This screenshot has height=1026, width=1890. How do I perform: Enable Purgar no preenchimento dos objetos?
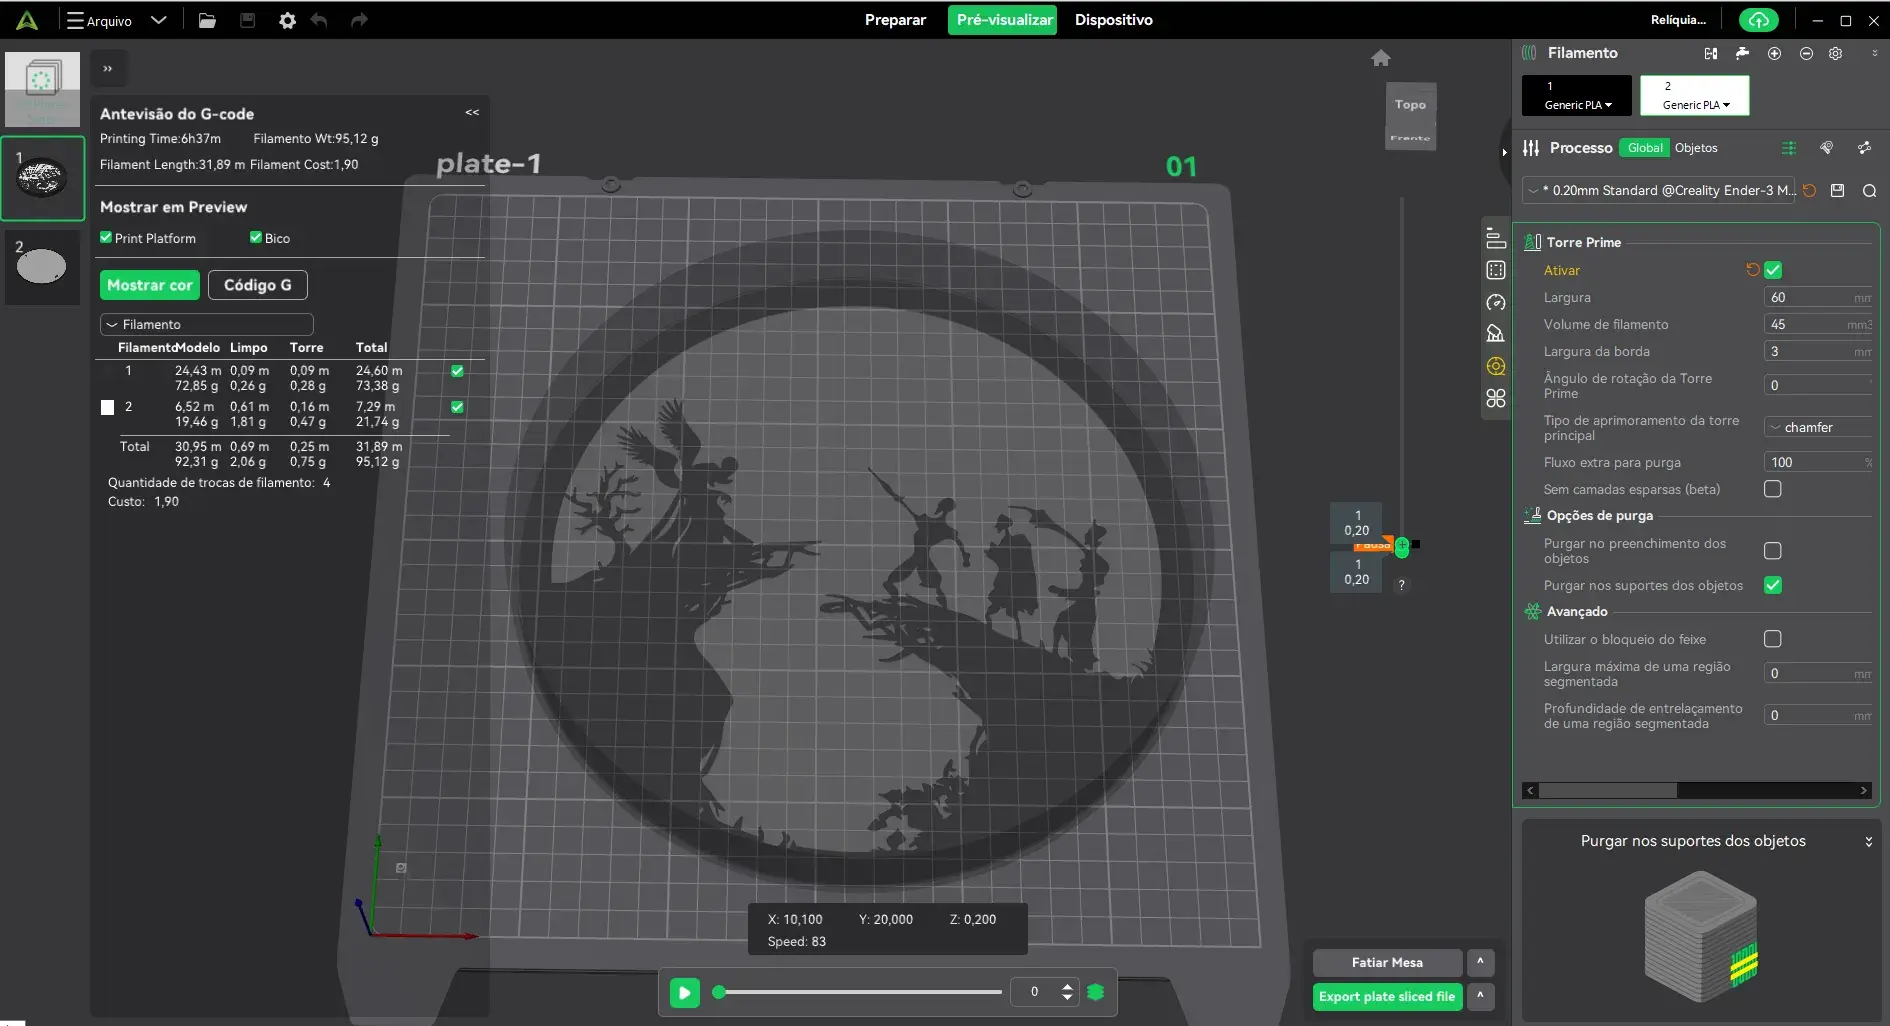[1773, 551]
